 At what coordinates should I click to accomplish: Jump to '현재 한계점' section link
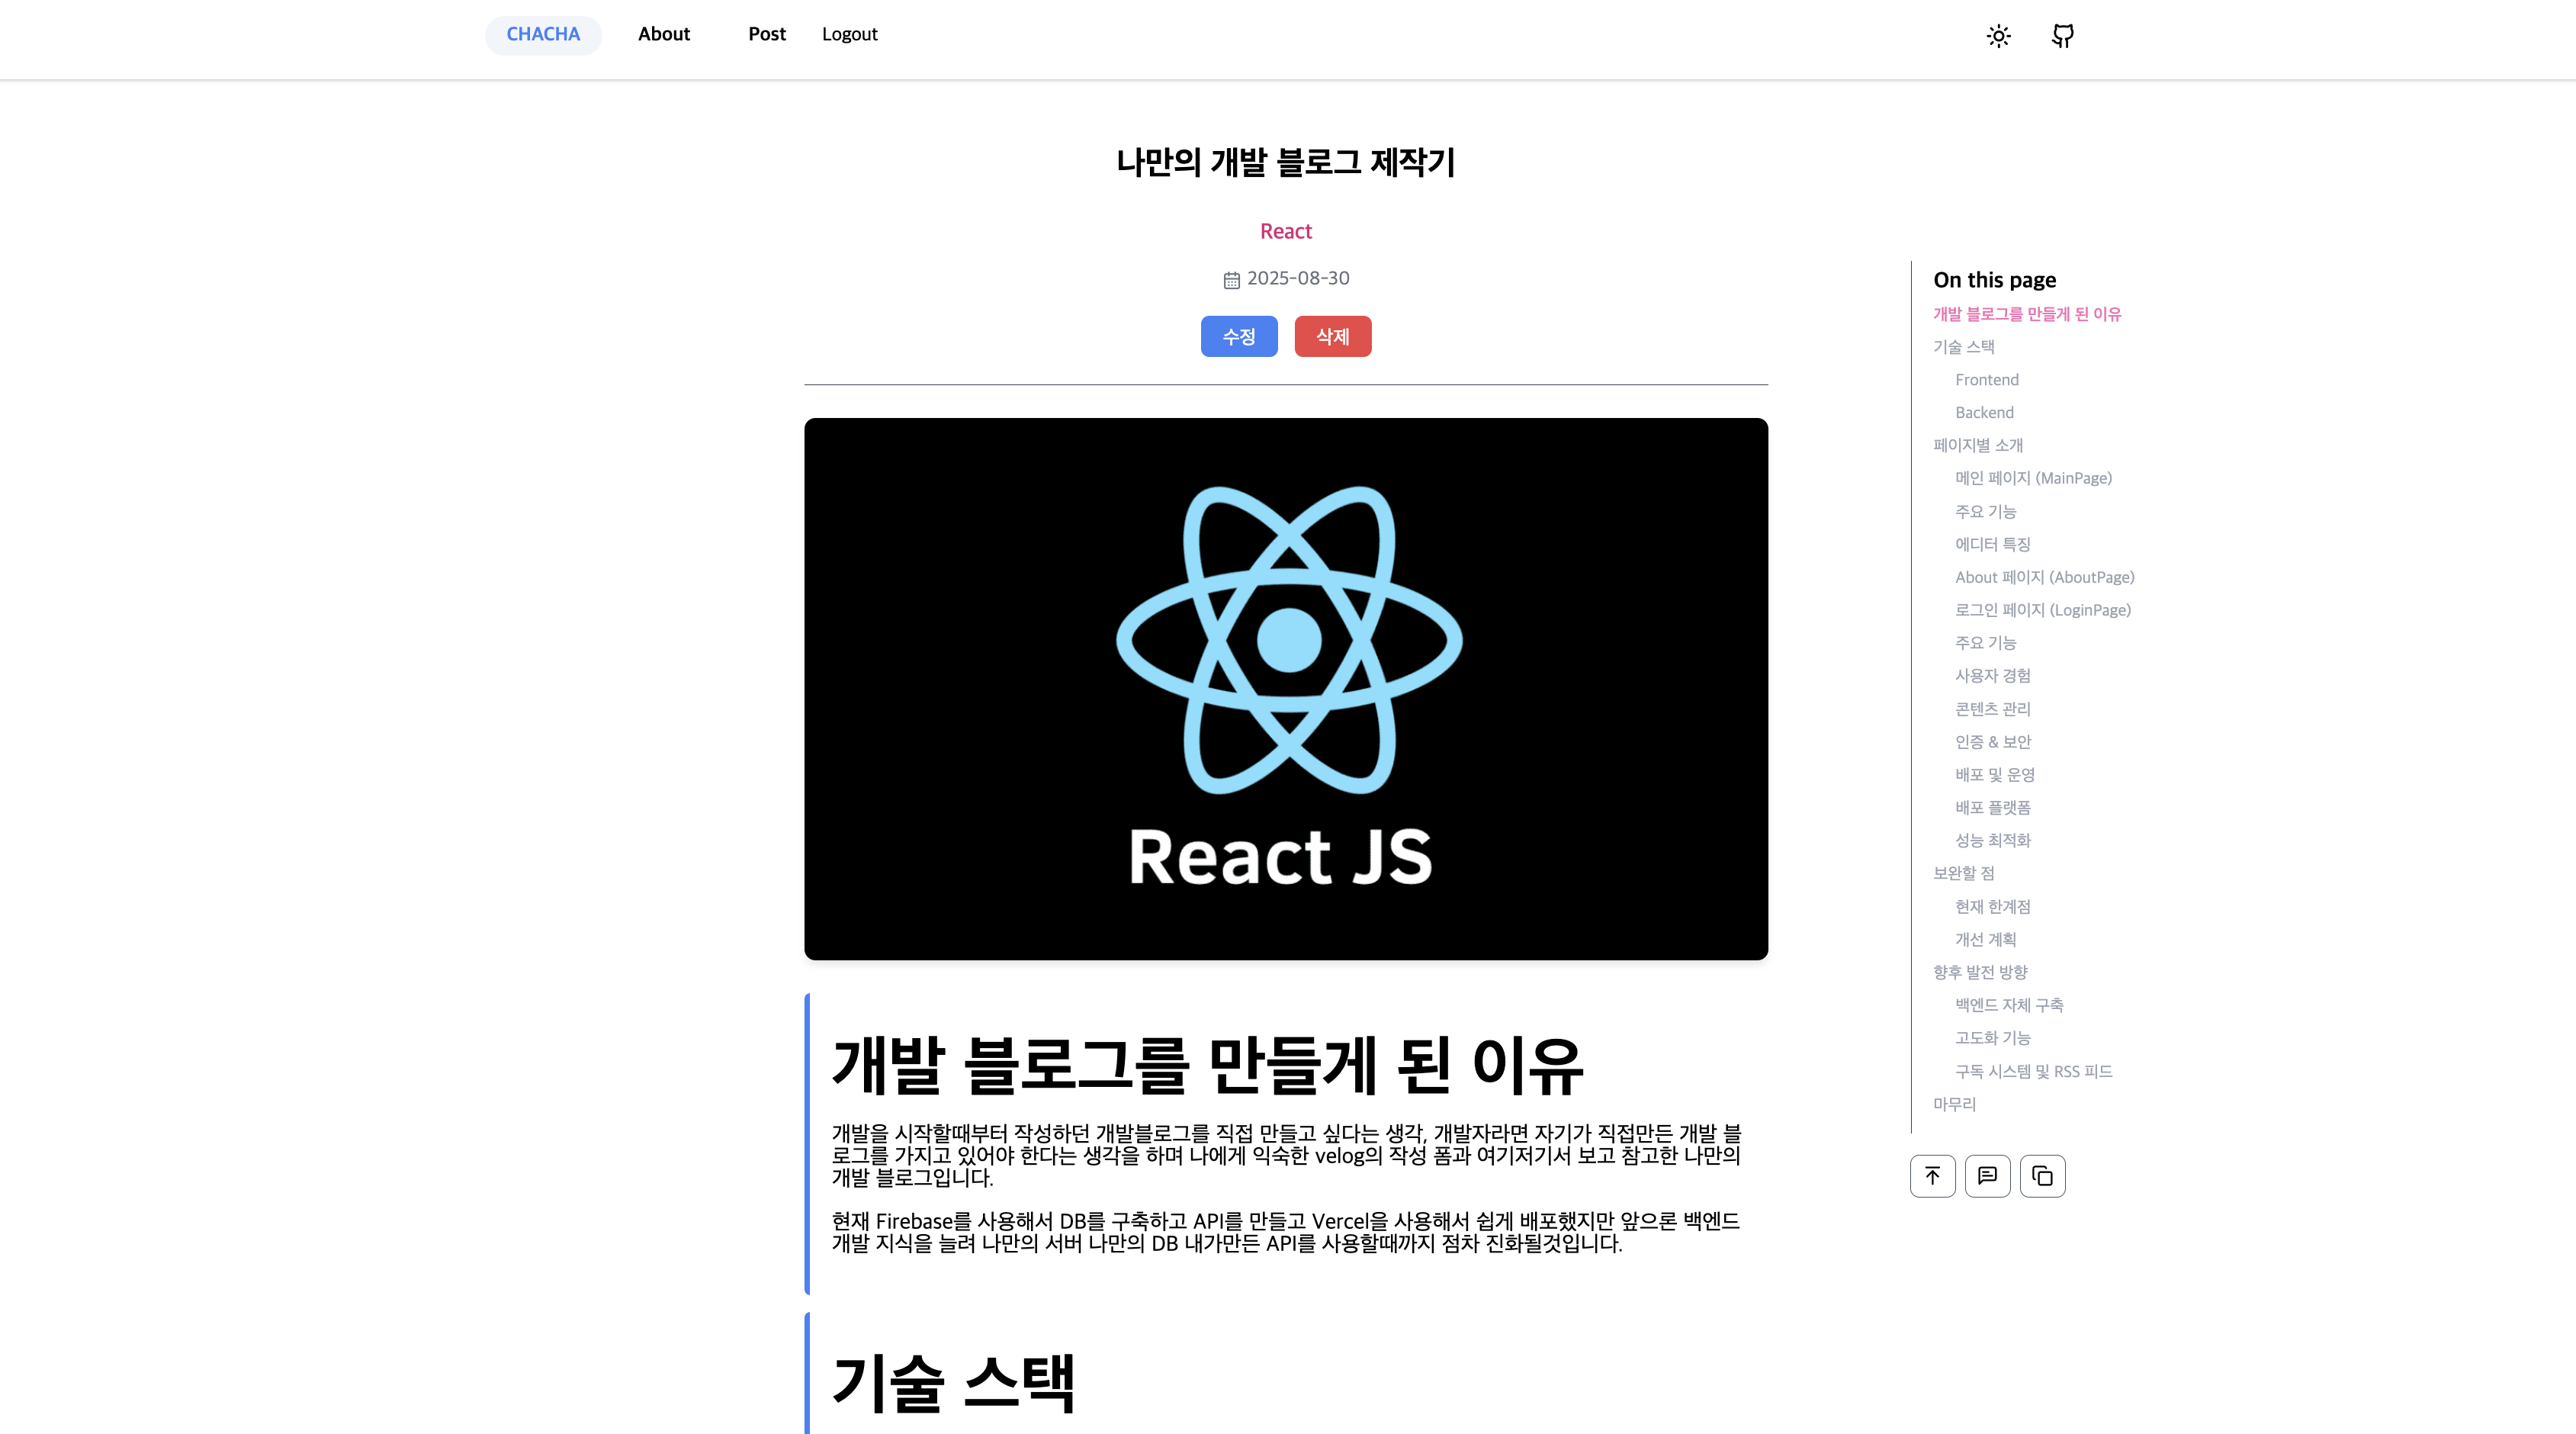(1993, 907)
